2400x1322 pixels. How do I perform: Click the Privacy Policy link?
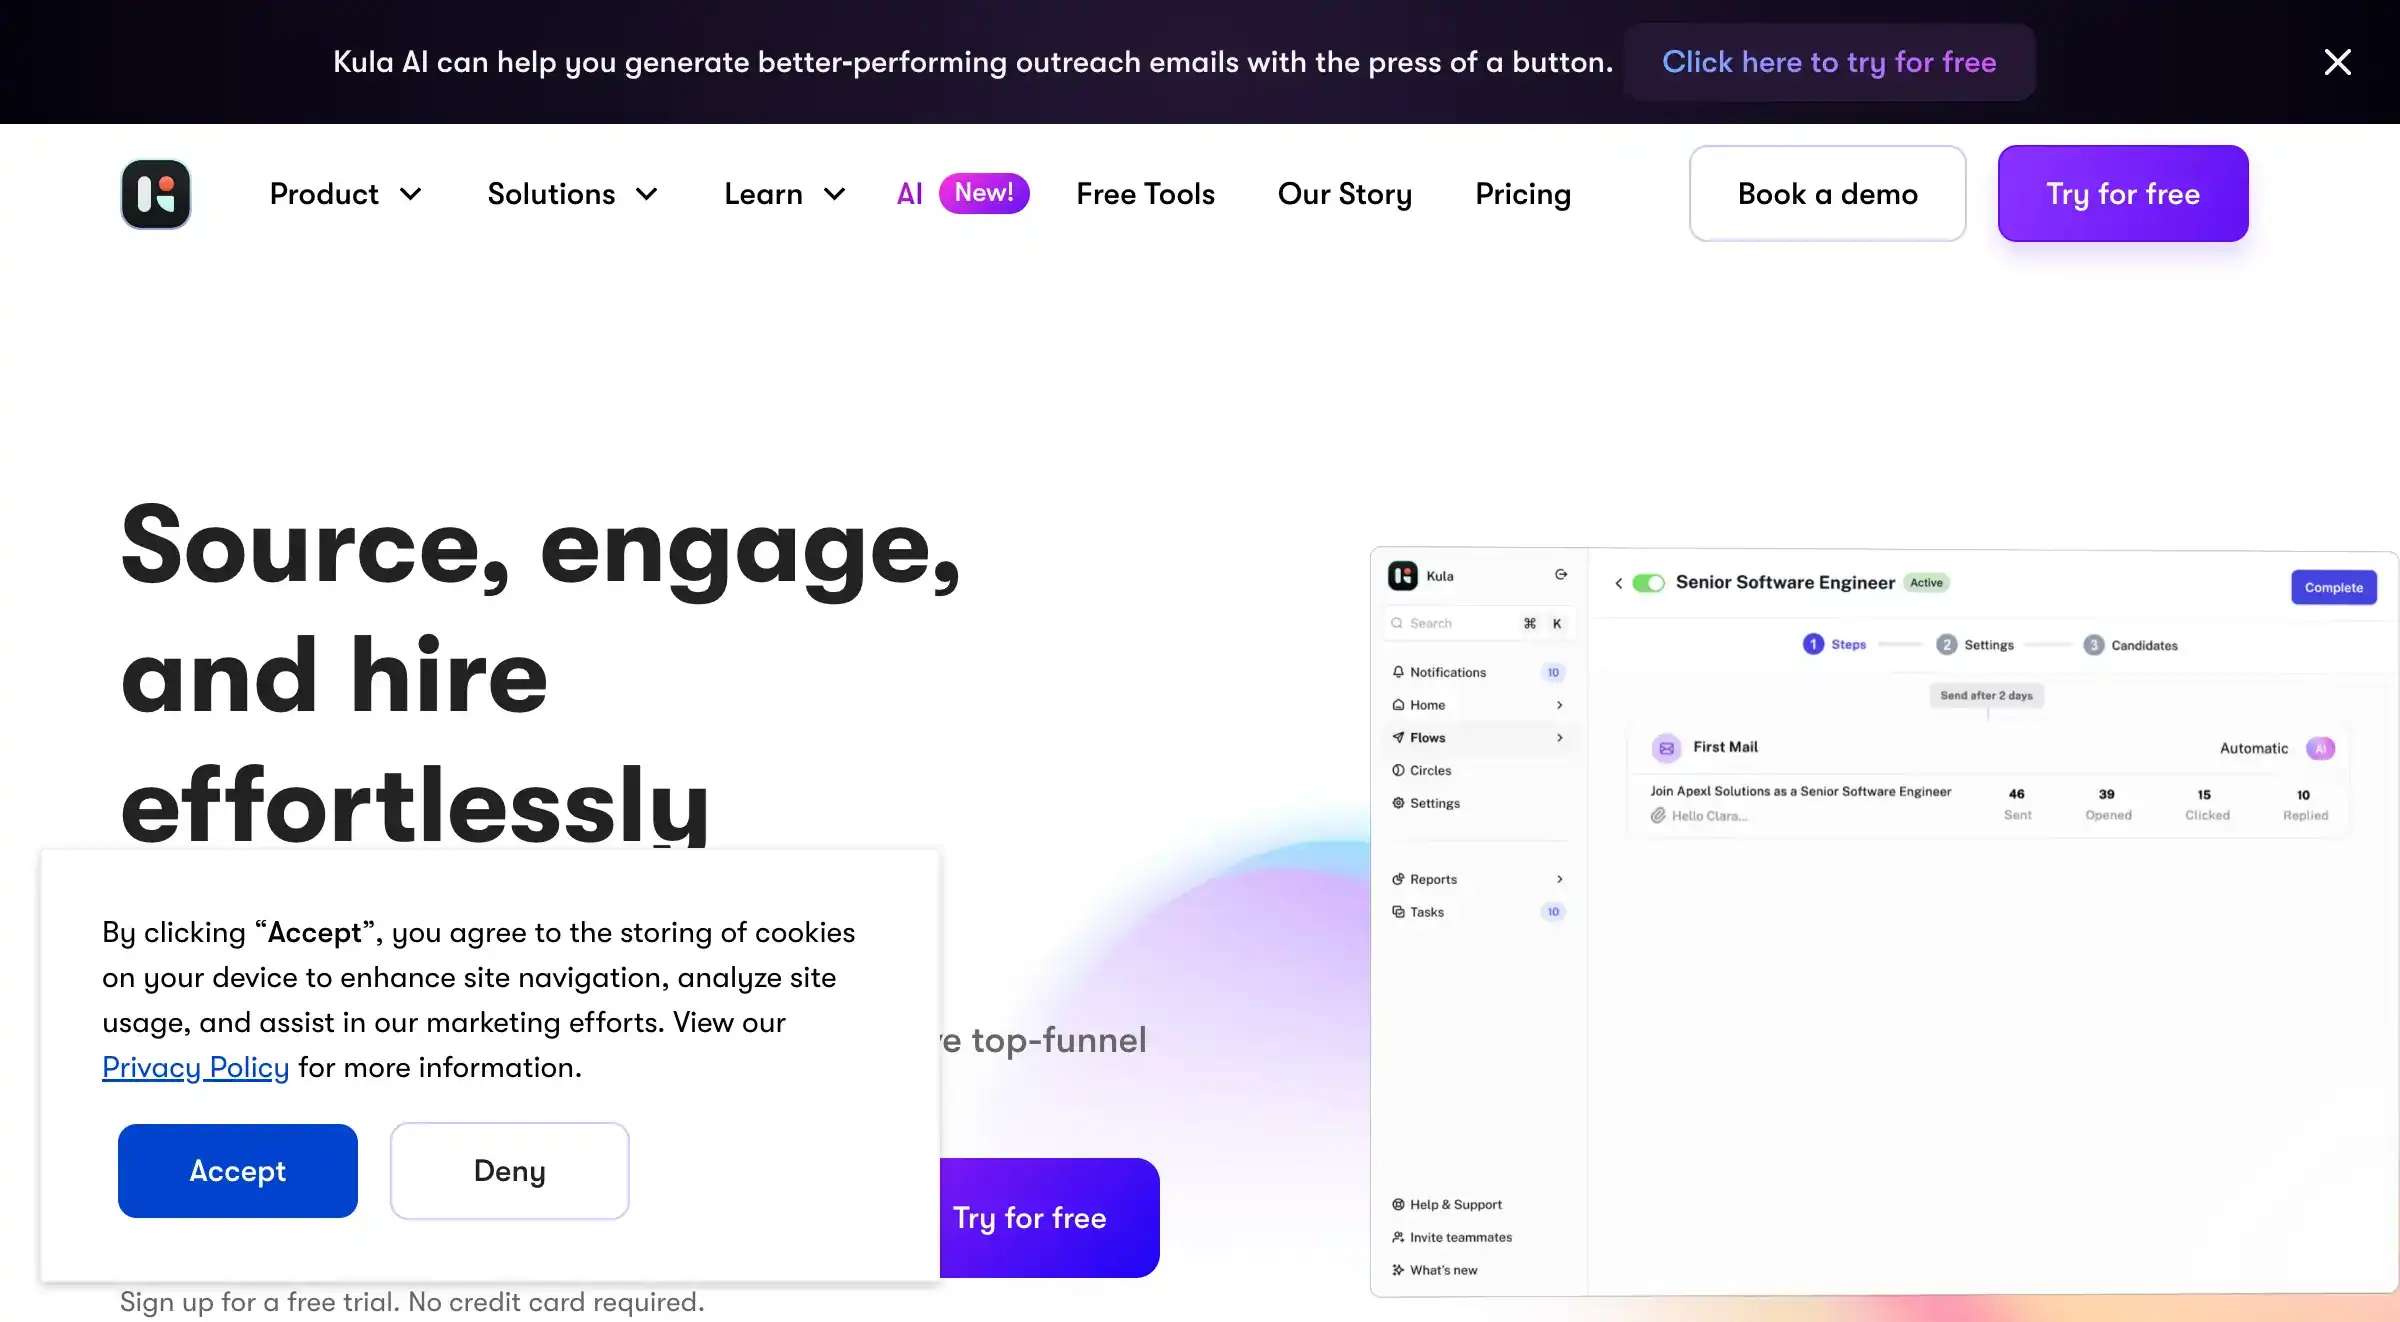194,1066
